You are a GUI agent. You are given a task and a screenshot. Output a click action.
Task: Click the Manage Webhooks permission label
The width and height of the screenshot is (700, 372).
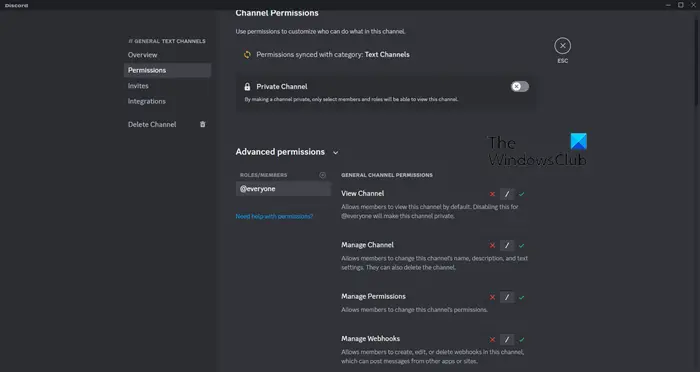(371, 339)
